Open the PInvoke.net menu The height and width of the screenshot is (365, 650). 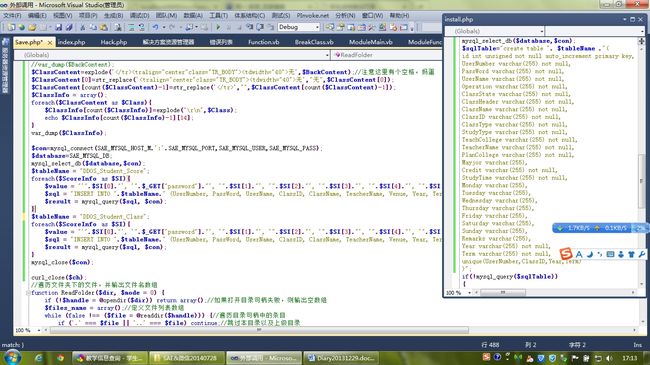point(313,15)
